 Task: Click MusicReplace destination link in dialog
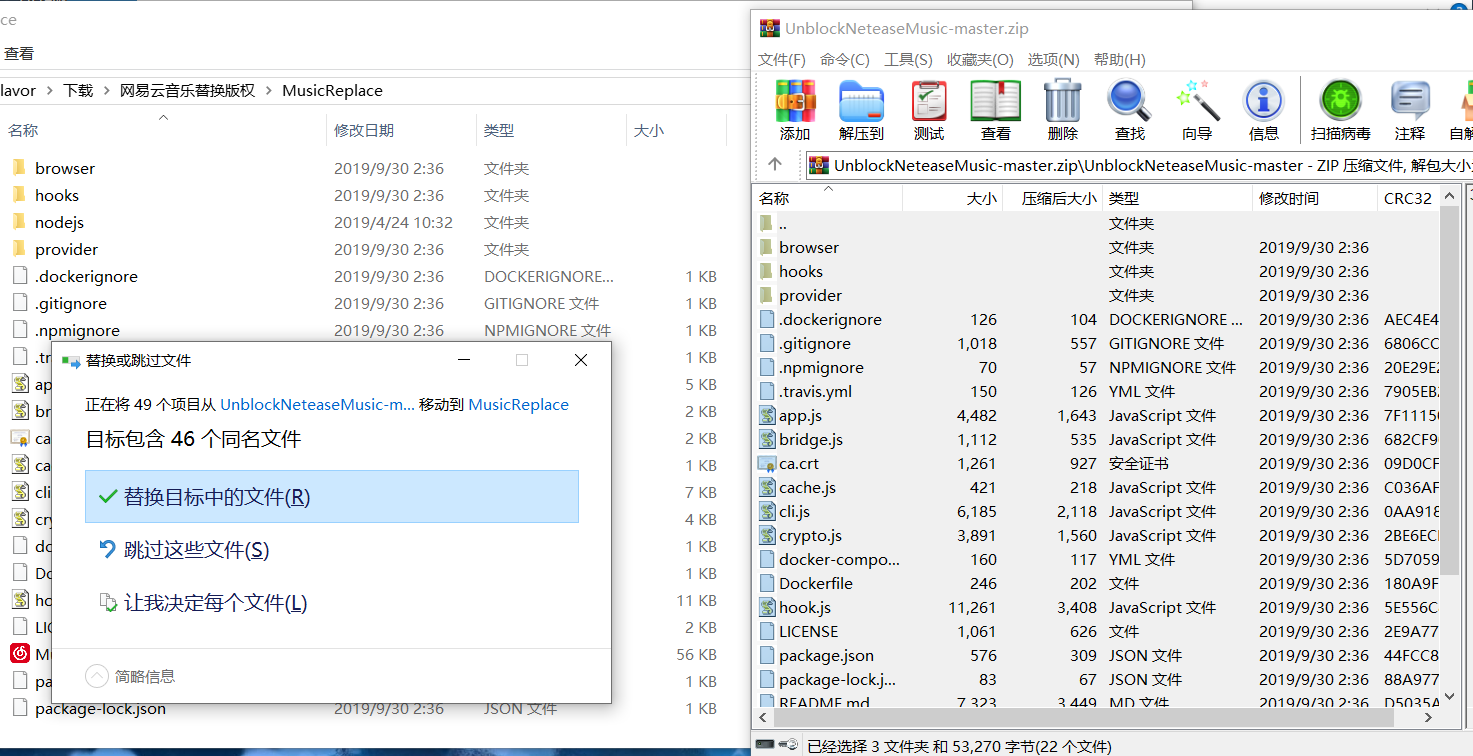tap(518, 405)
